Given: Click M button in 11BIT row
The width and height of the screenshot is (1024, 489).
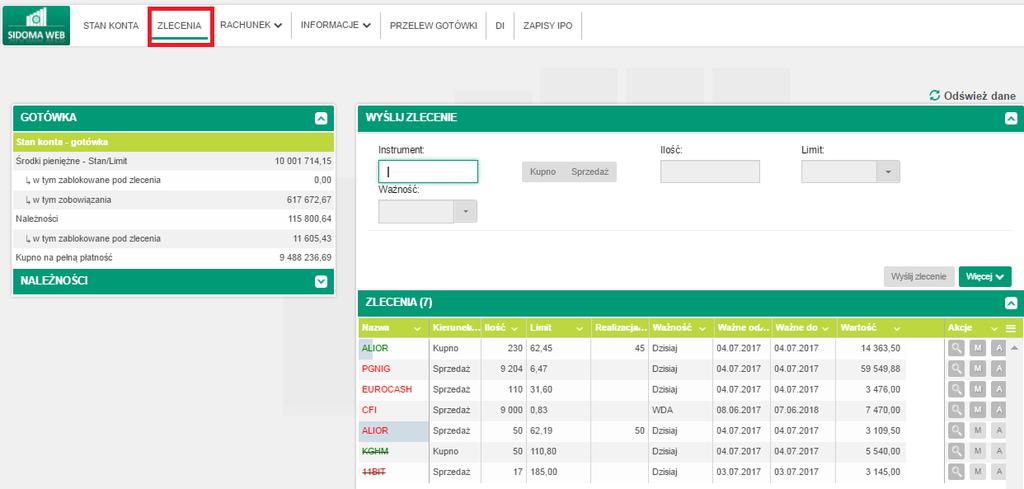Looking at the screenshot, I should [x=978, y=472].
